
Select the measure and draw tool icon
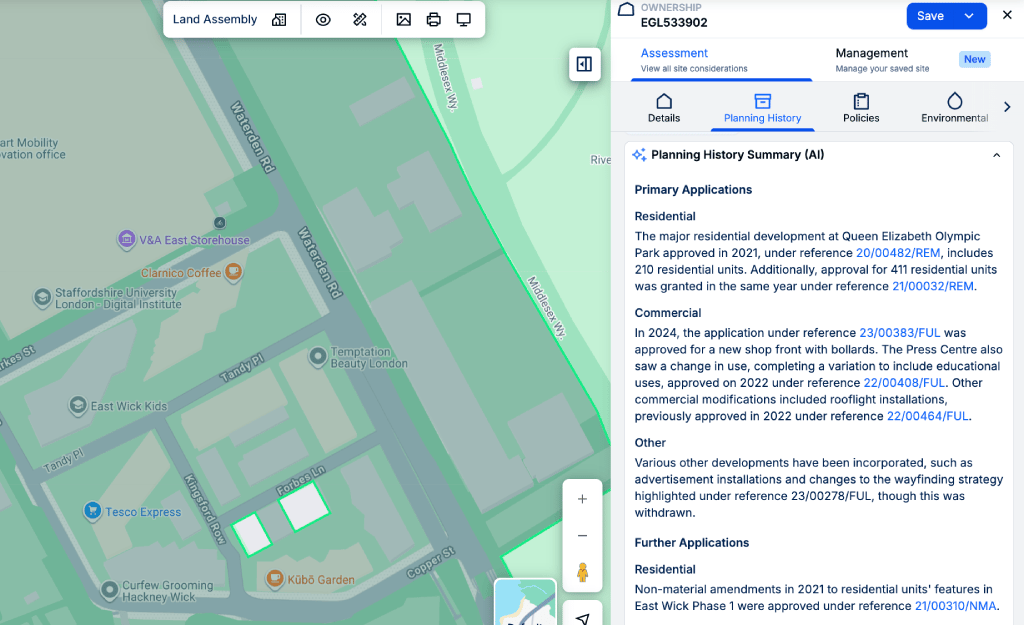360,19
